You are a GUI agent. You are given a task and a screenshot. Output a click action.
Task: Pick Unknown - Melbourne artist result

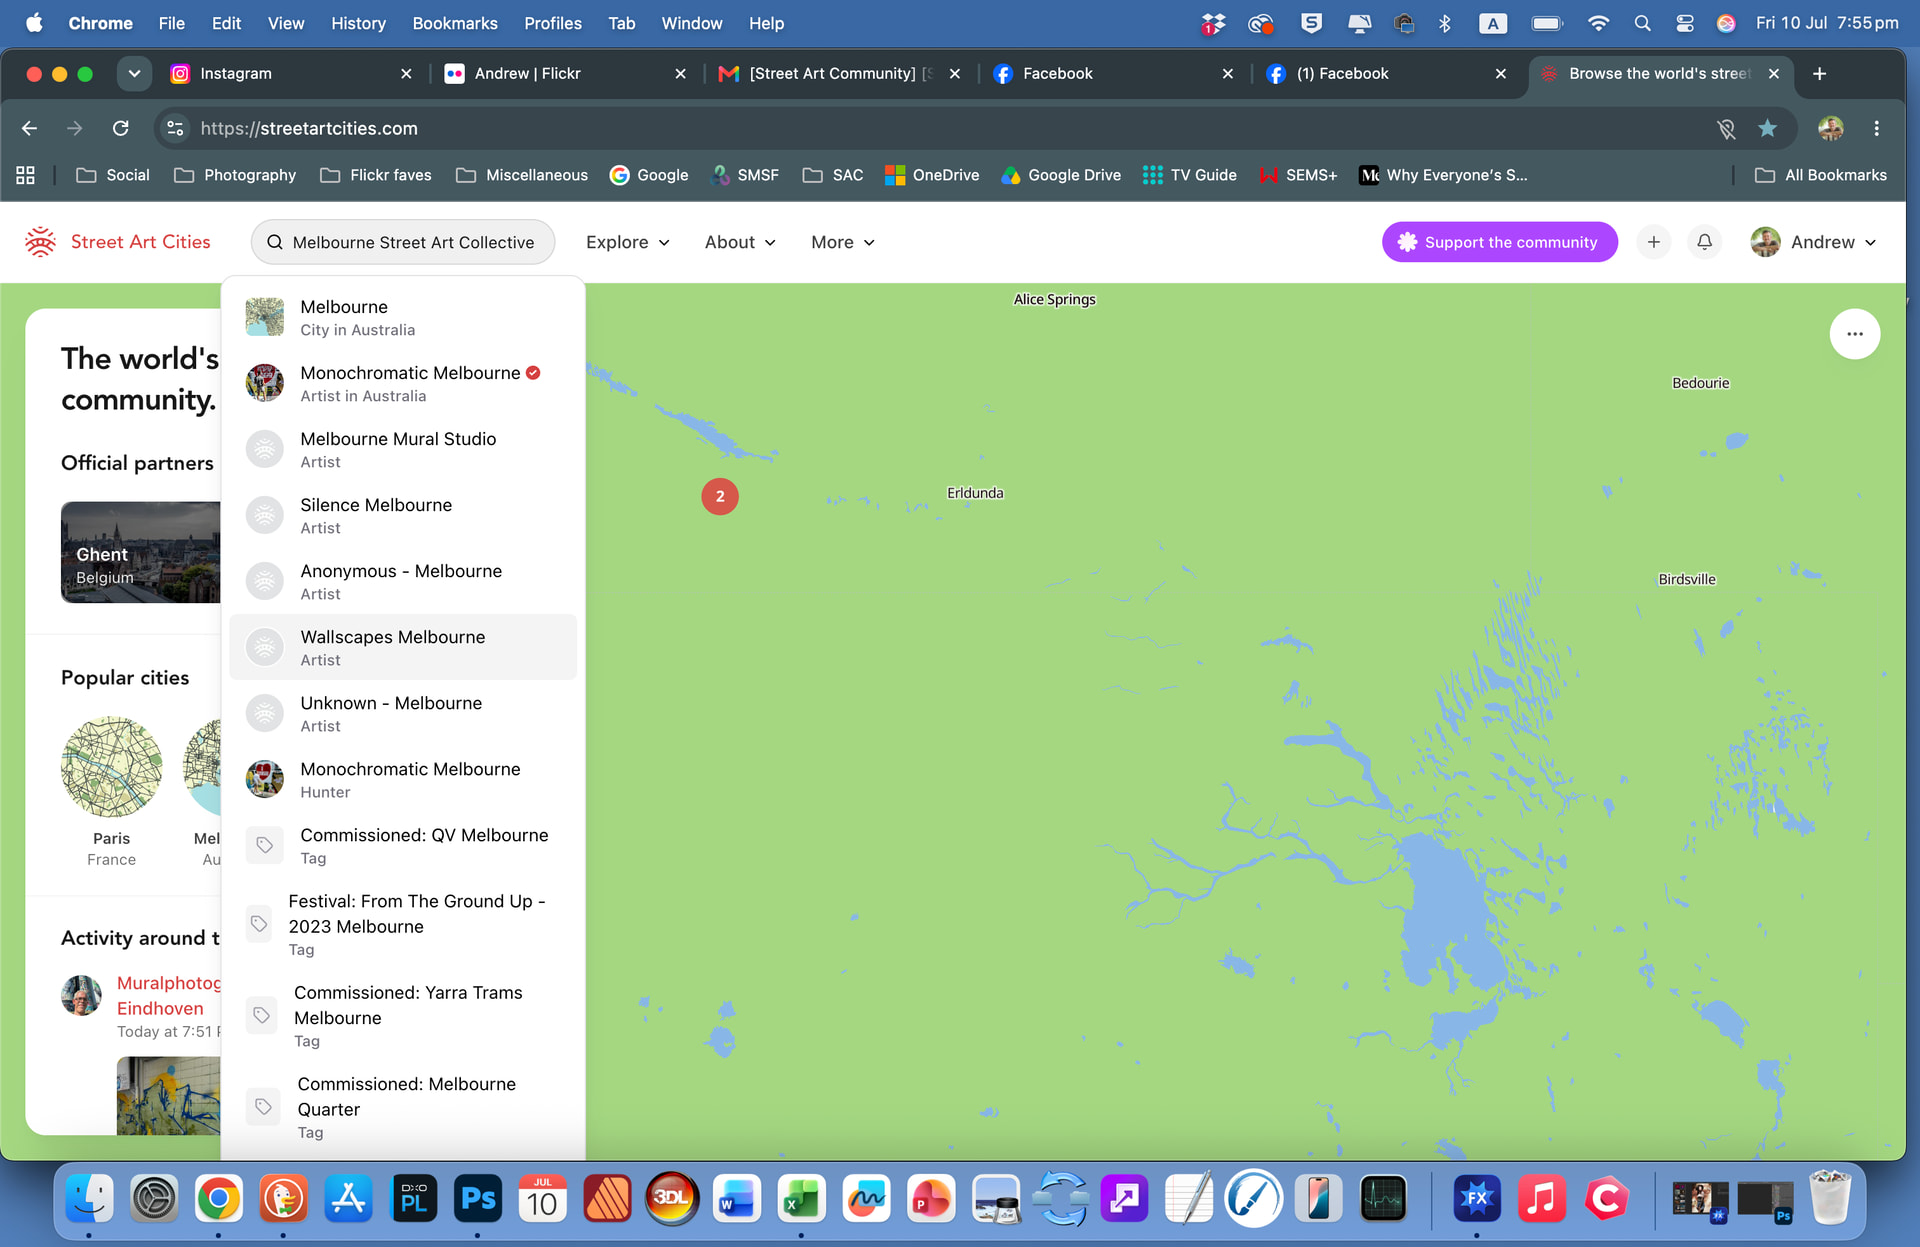[403, 713]
